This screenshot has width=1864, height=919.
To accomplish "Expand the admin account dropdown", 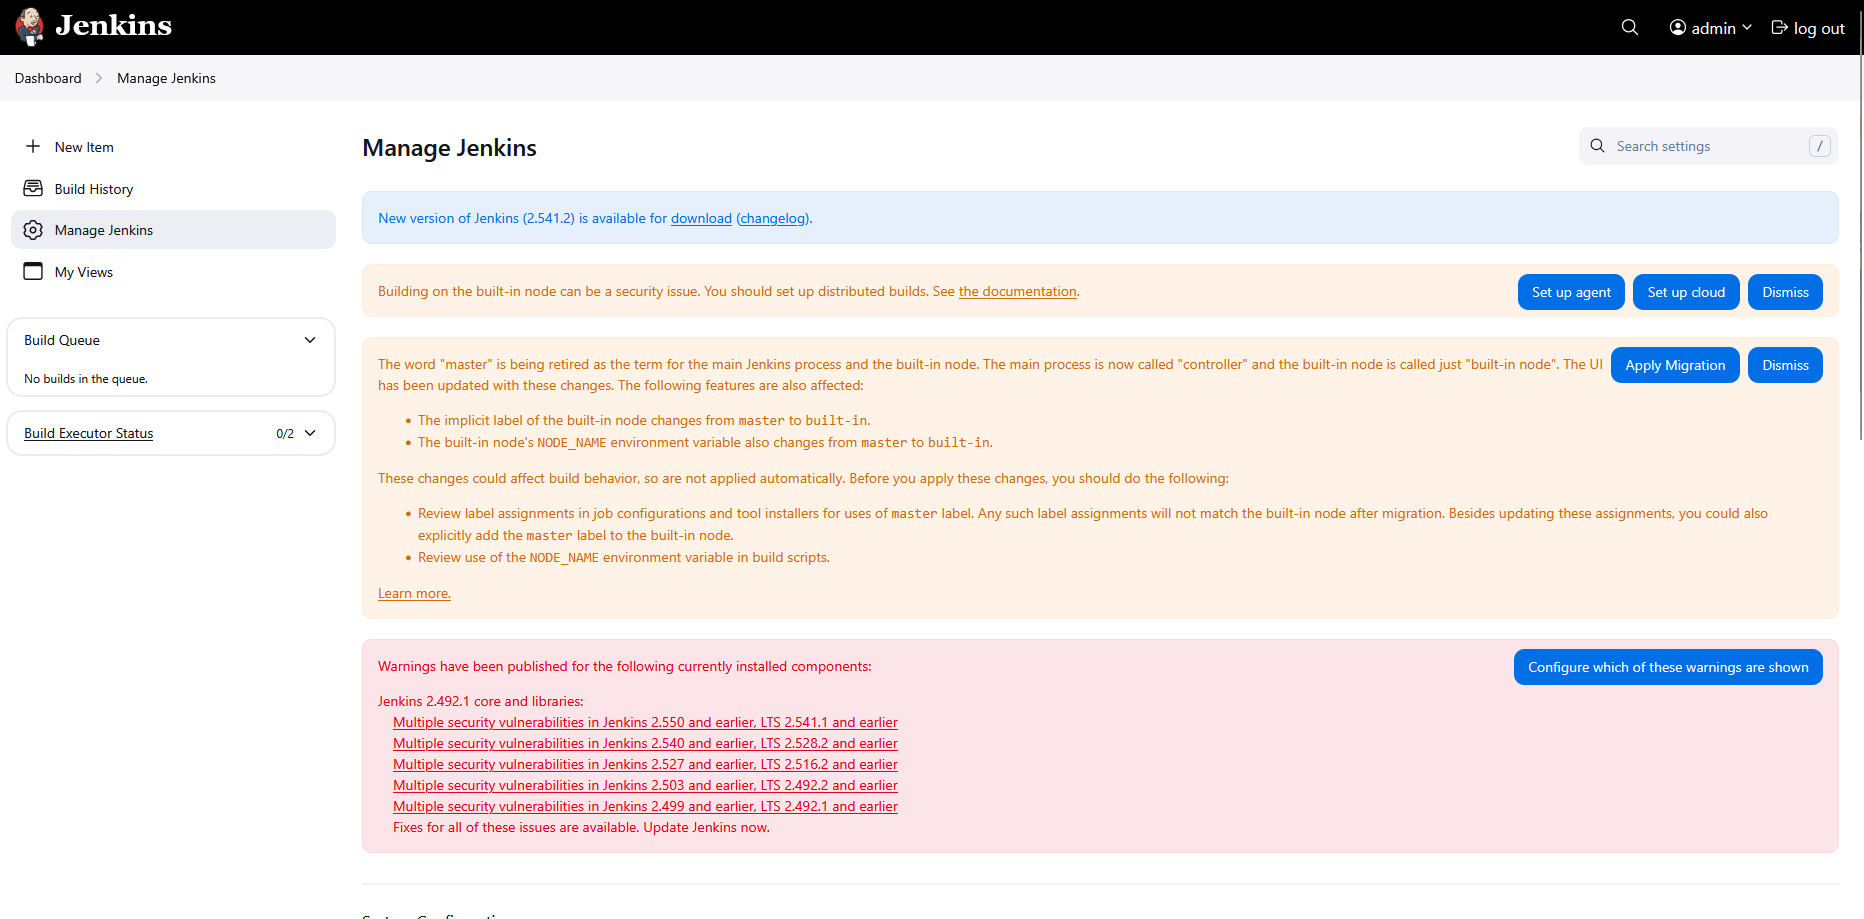I will point(1745,27).
